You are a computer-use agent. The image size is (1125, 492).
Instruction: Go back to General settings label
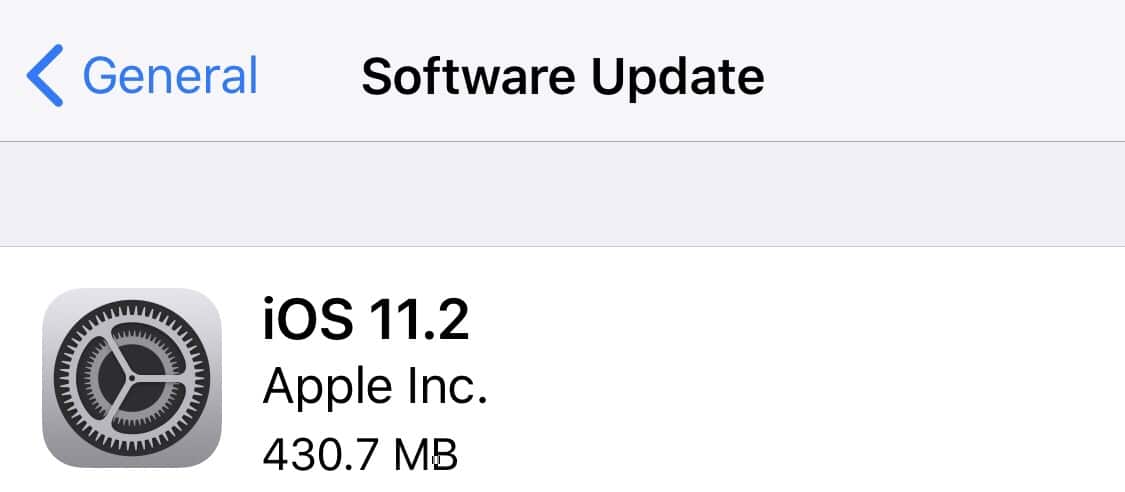coord(170,75)
